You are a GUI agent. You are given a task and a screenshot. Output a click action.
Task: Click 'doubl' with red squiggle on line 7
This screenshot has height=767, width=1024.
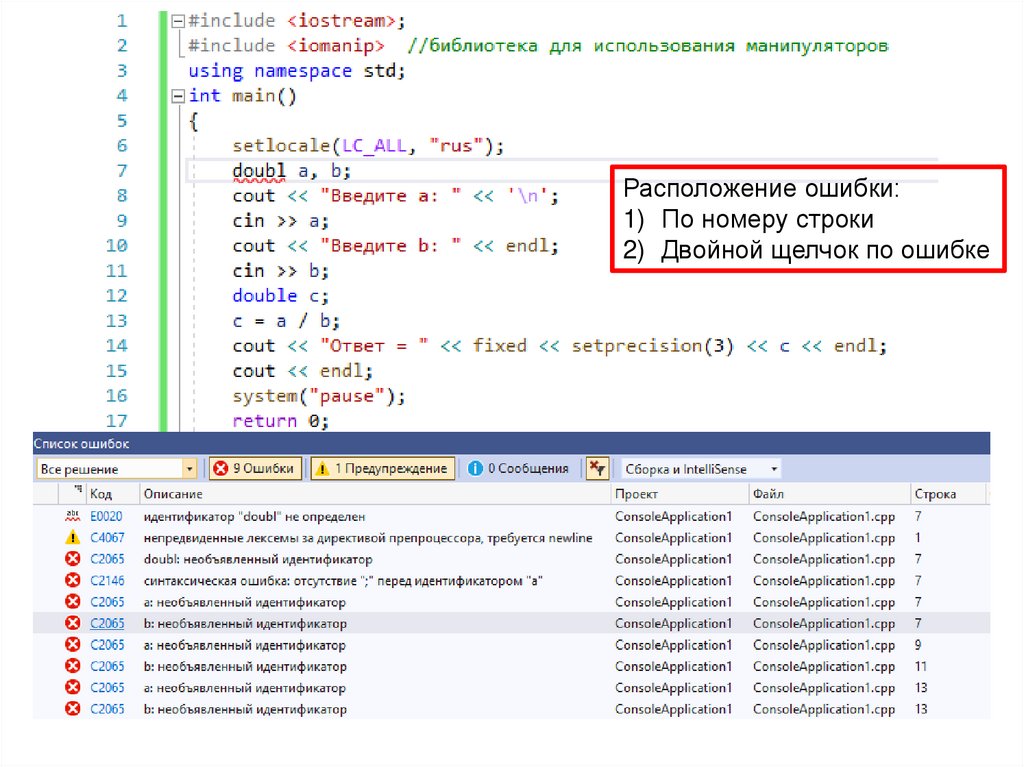[x=259, y=171]
